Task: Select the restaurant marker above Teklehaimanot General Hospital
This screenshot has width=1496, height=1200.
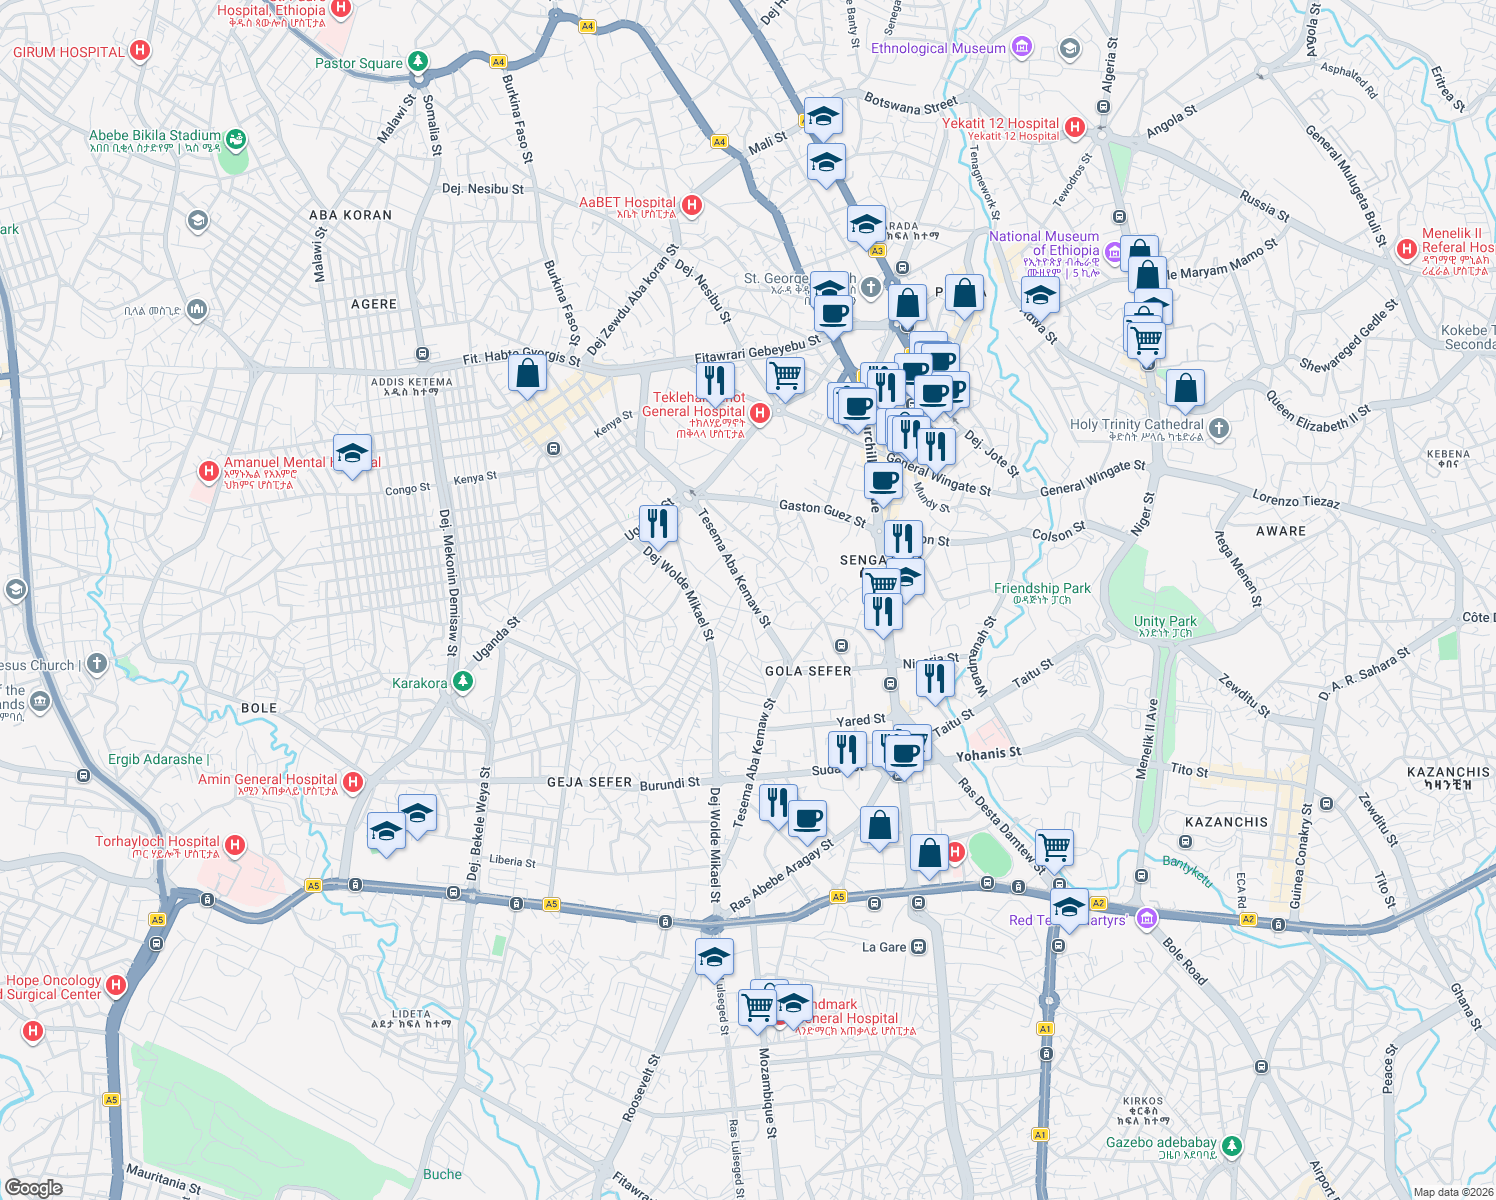Action: tap(715, 381)
